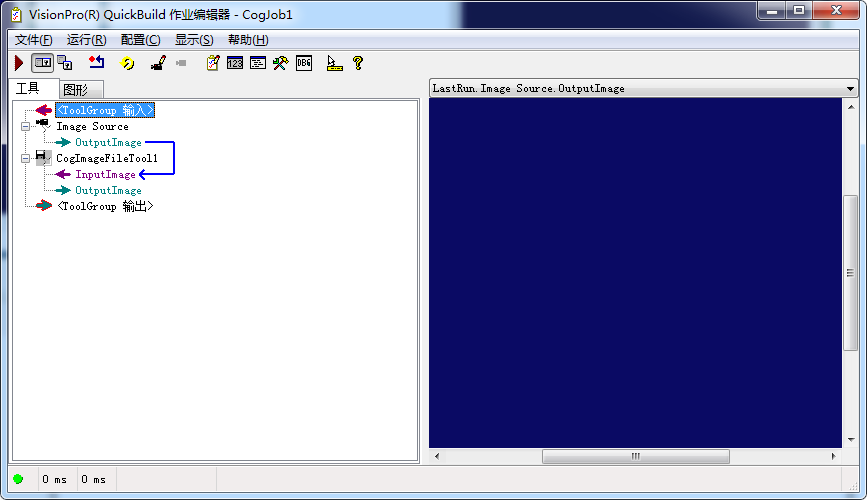
Task: Click the image view scroll up arrow
Action: point(851,107)
